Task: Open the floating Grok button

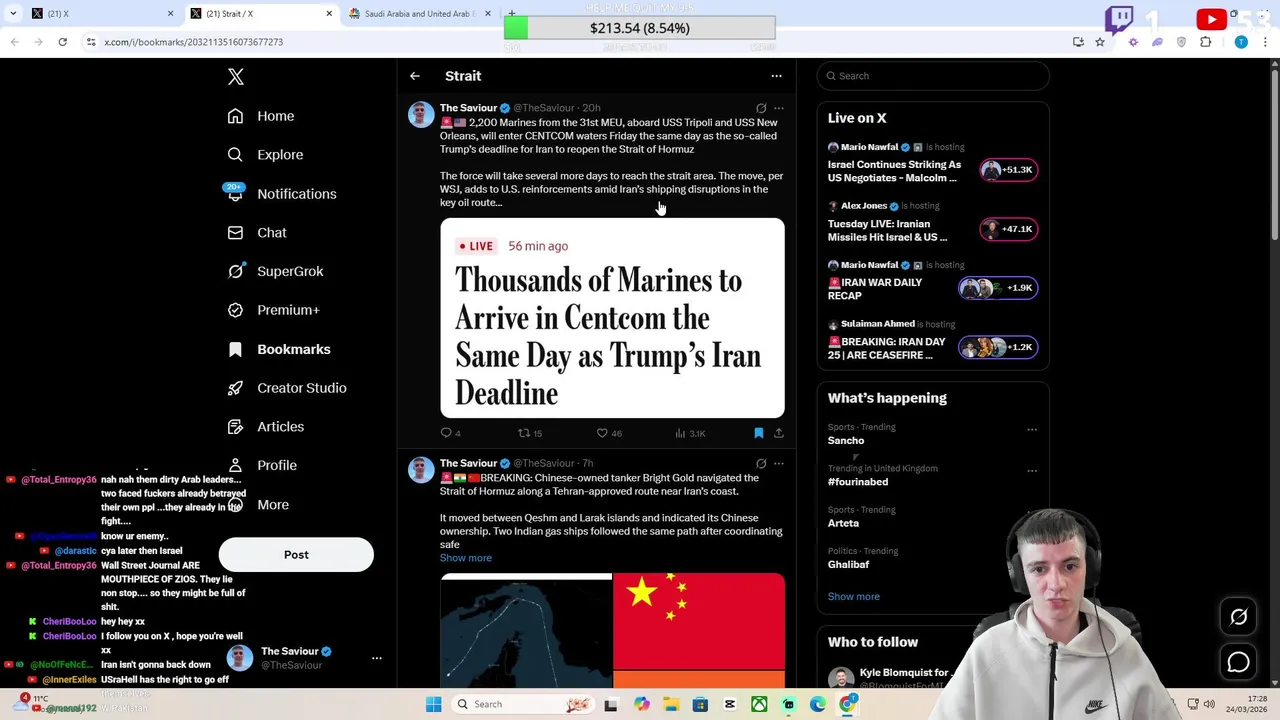Action: [x=1239, y=617]
